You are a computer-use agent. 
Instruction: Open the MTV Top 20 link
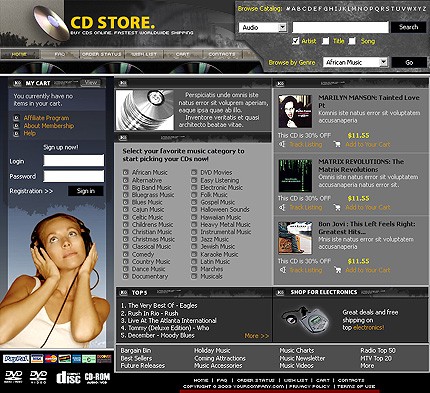pyautogui.click(x=376, y=358)
